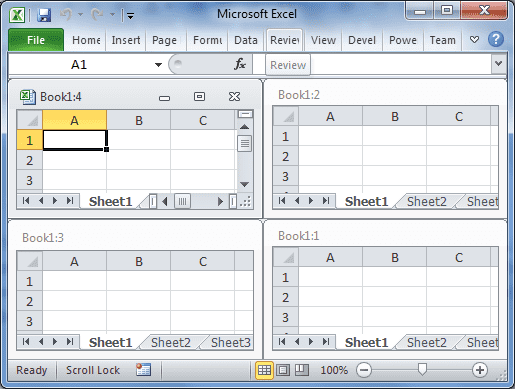Click the vertical scrollbar down arrow in Book1:4

(x=245, y=184)
